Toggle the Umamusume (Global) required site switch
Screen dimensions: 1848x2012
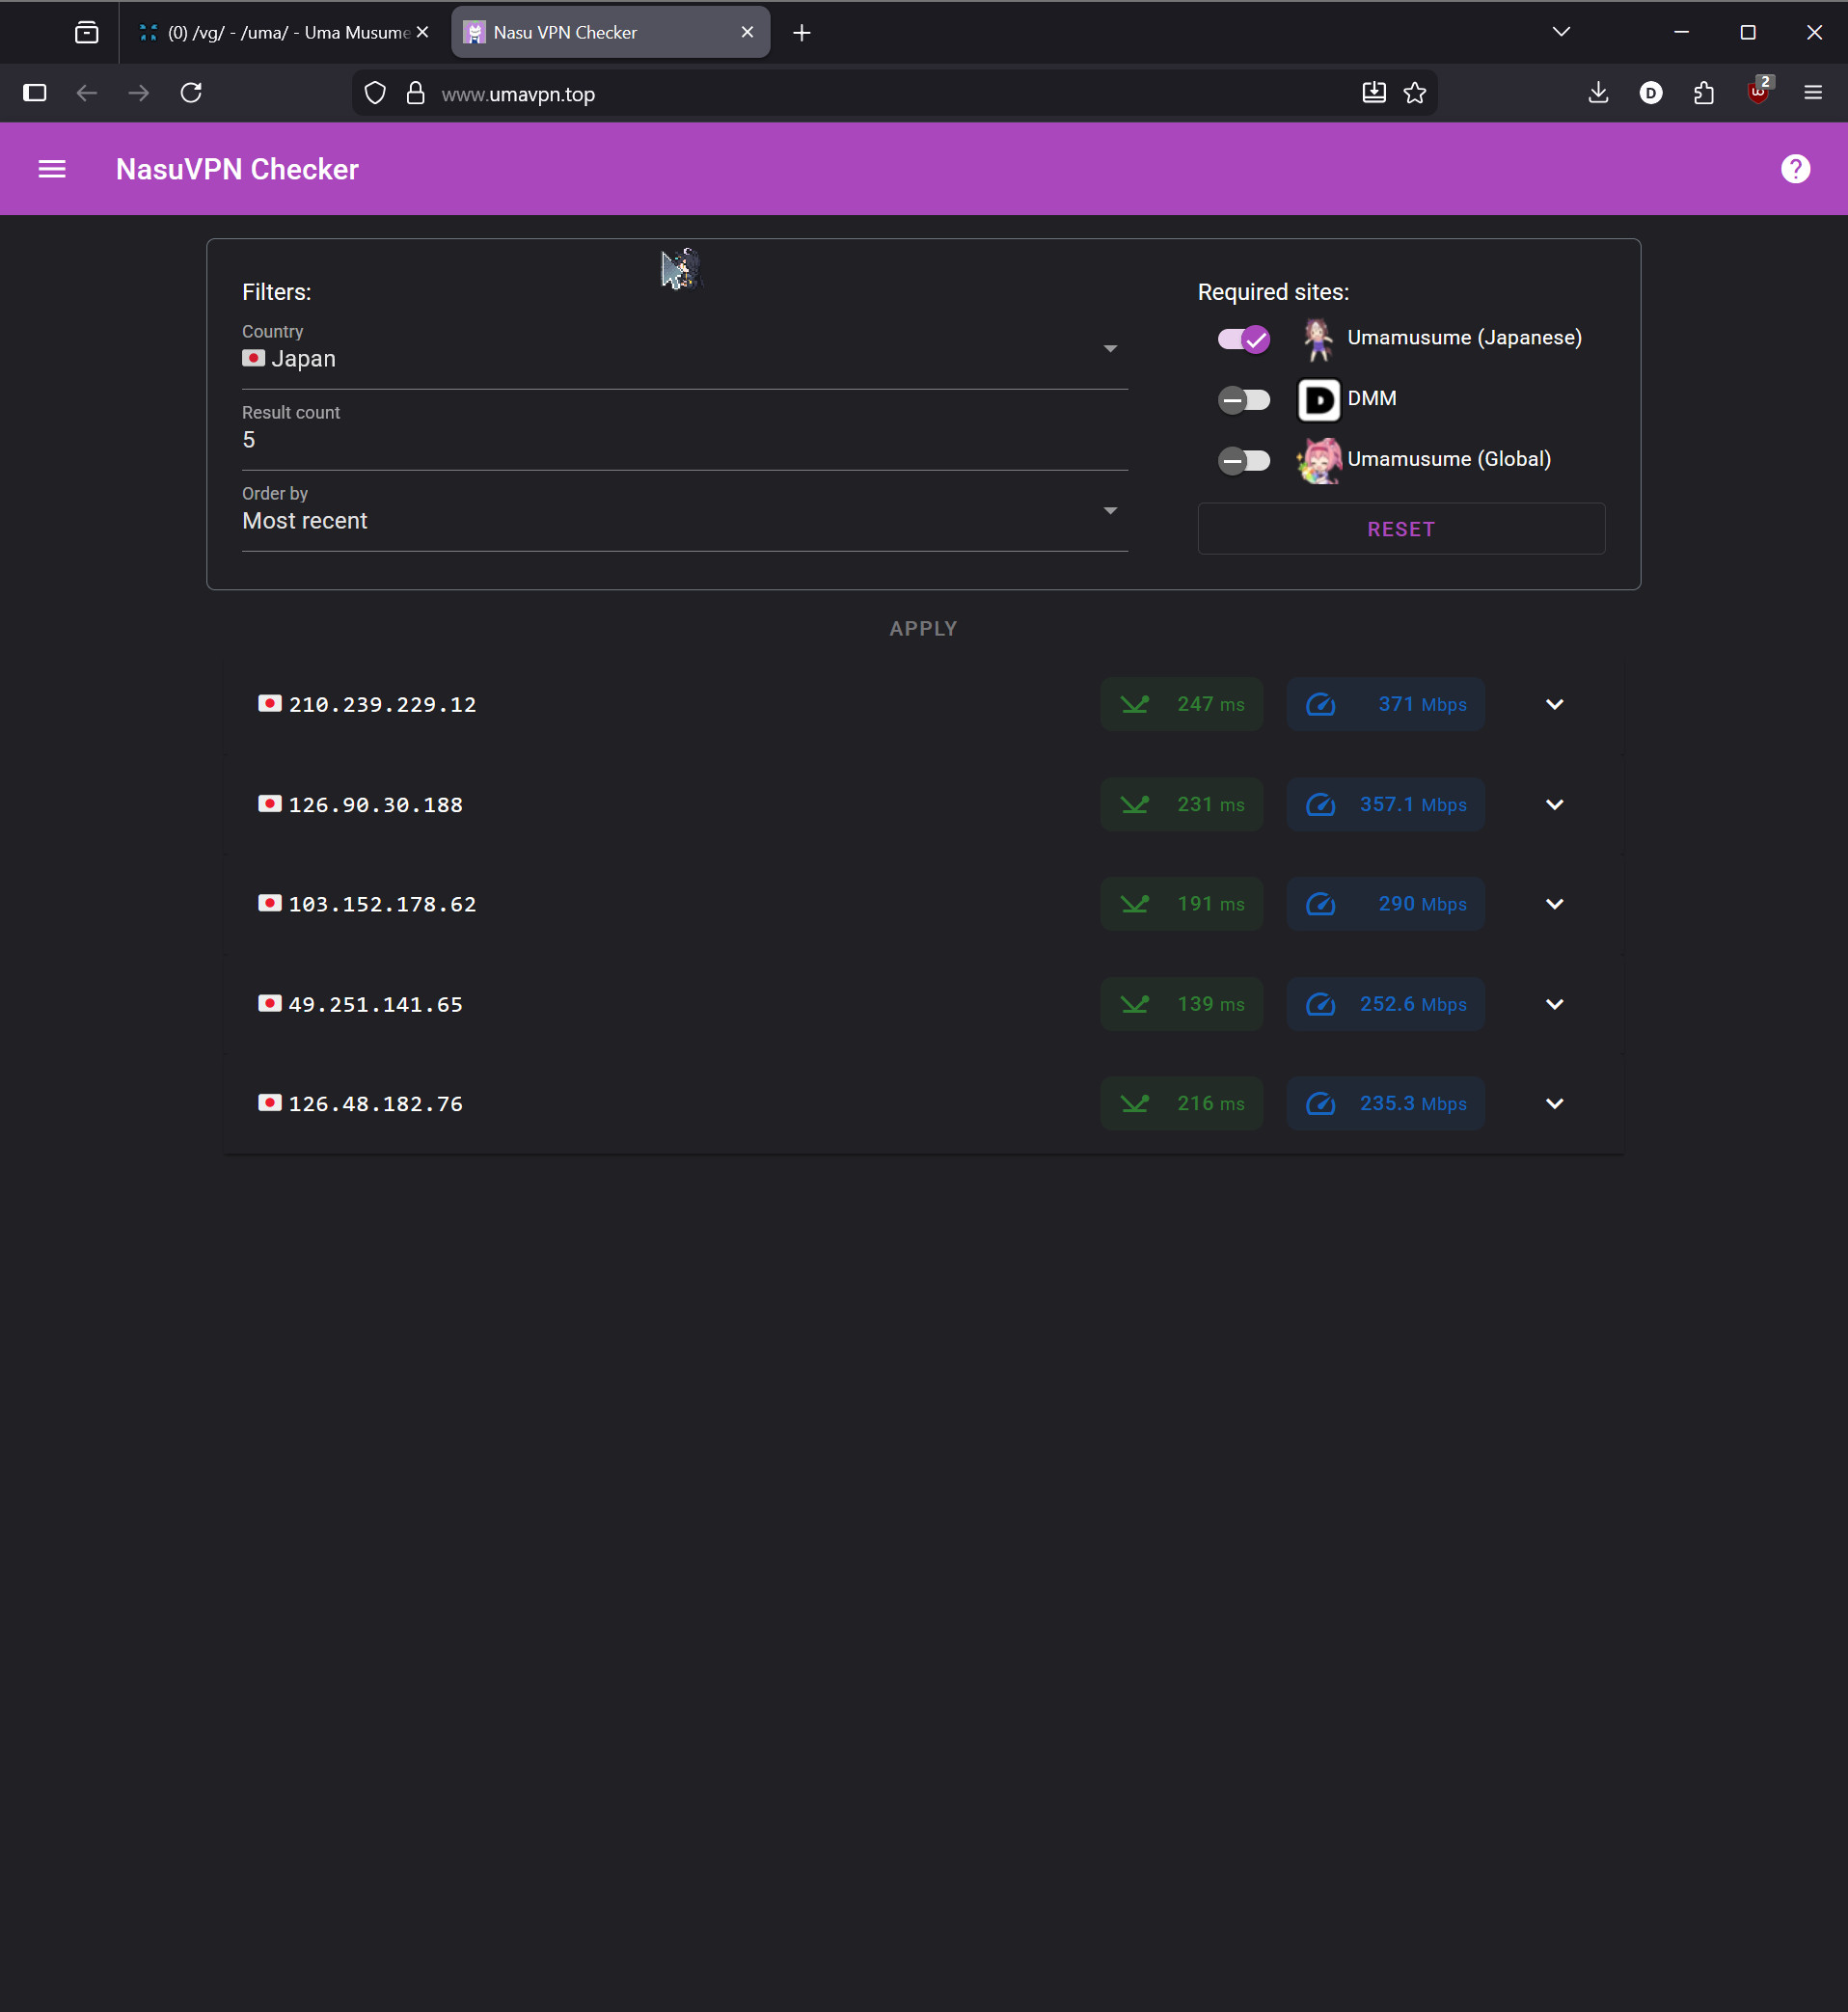1244,460
